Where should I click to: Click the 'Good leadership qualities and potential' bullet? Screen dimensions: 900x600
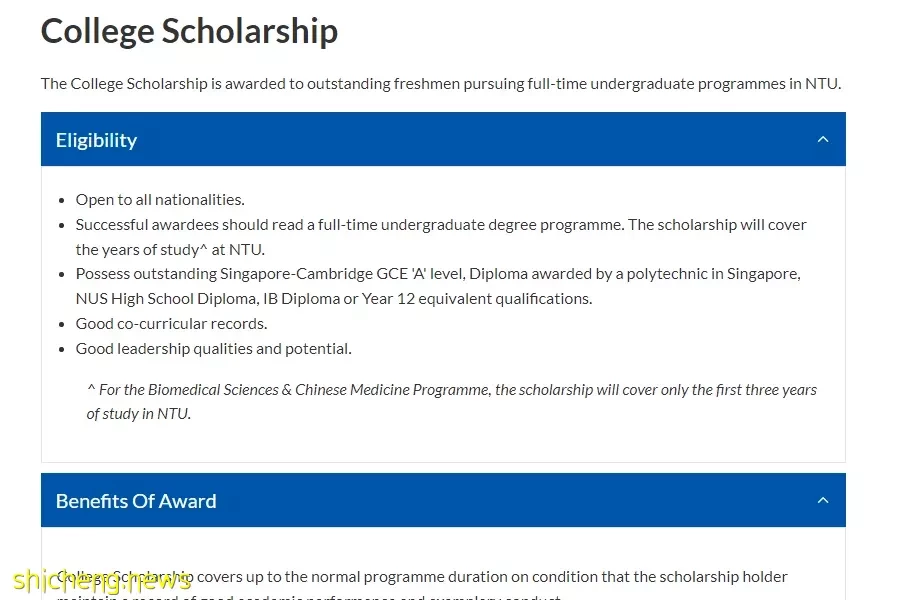pos(214,349)
